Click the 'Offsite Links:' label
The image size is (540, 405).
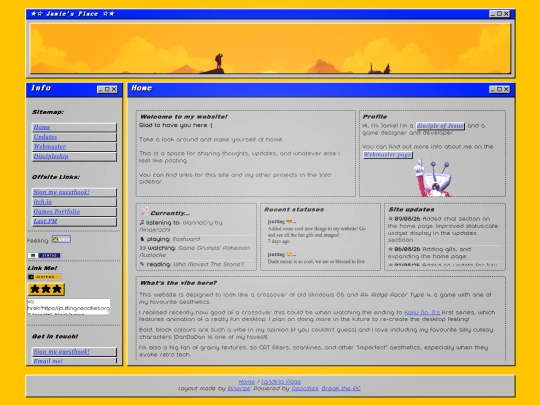[x=56, y=177]
